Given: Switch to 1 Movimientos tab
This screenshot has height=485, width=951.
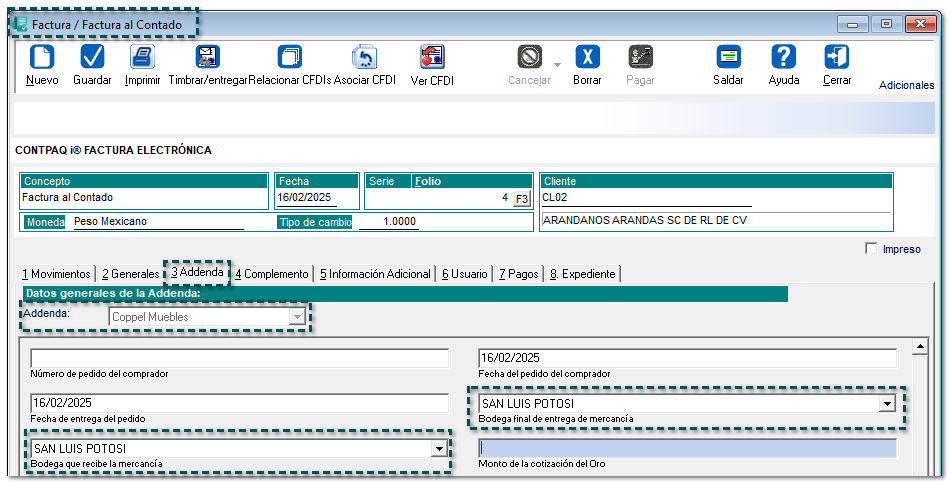Looking at the screenshot, I should (56, 274).
